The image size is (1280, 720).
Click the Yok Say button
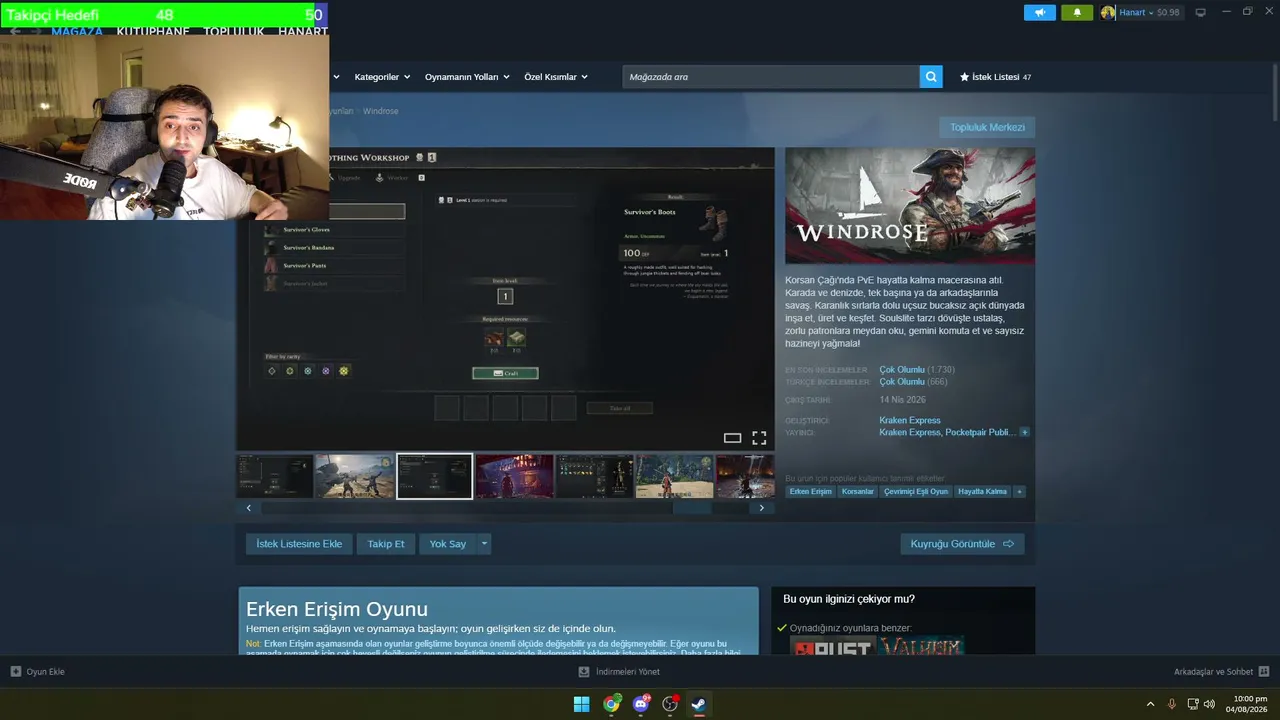tap(448, 544)
